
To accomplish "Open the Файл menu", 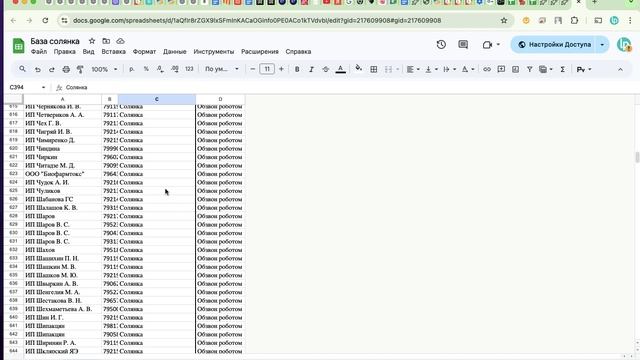I will click(x=39, y=52).
